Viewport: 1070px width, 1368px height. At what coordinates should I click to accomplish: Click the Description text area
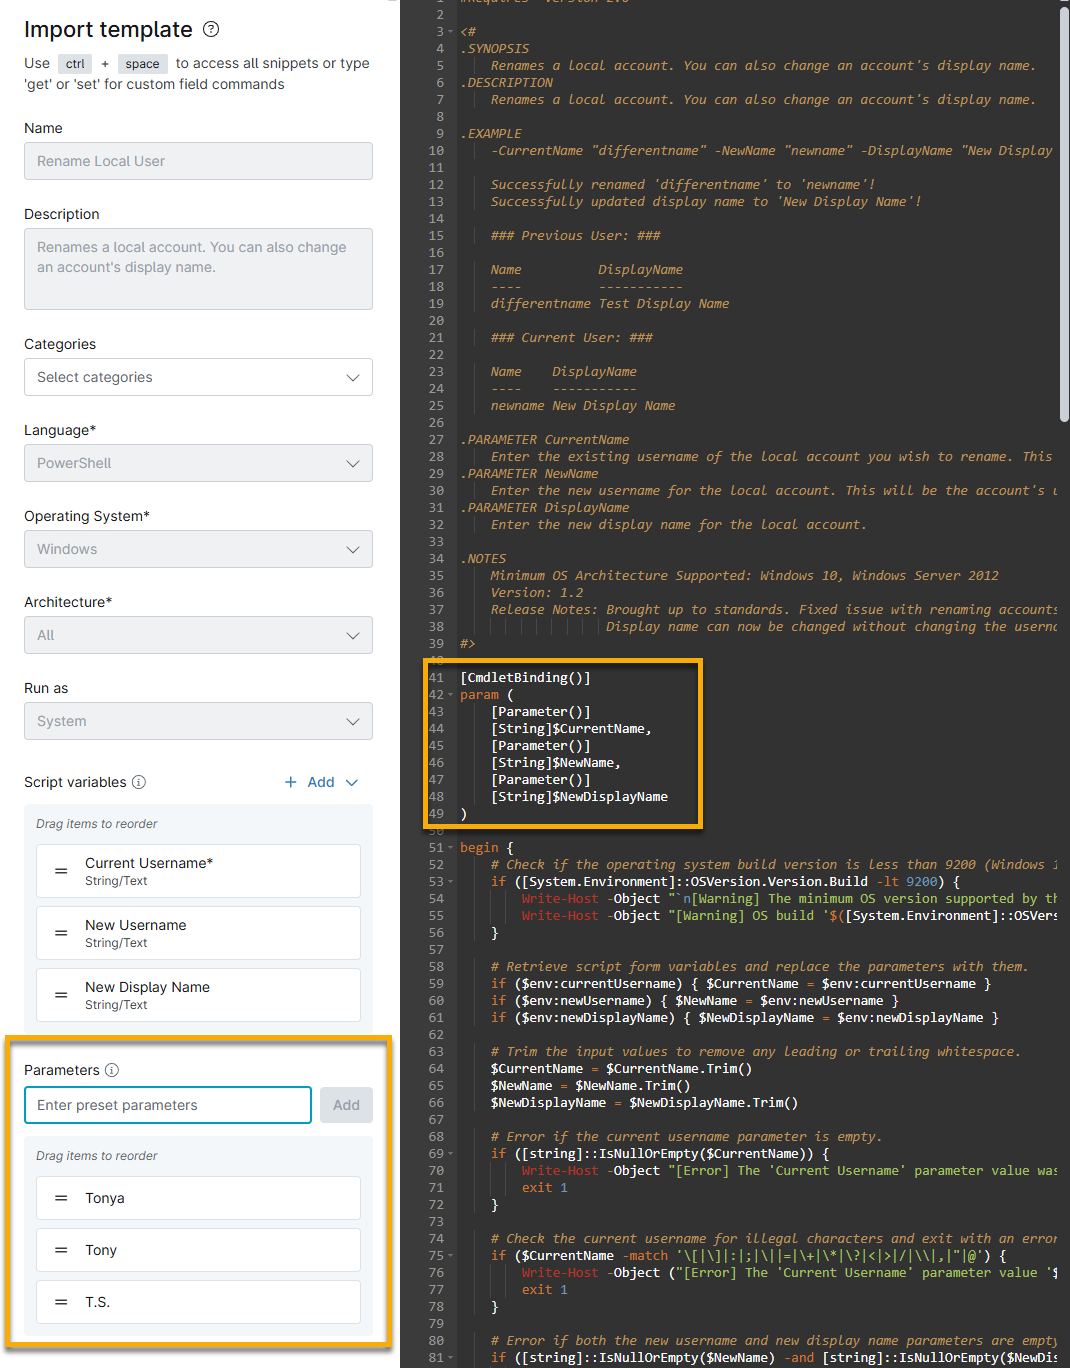point(198,269)
